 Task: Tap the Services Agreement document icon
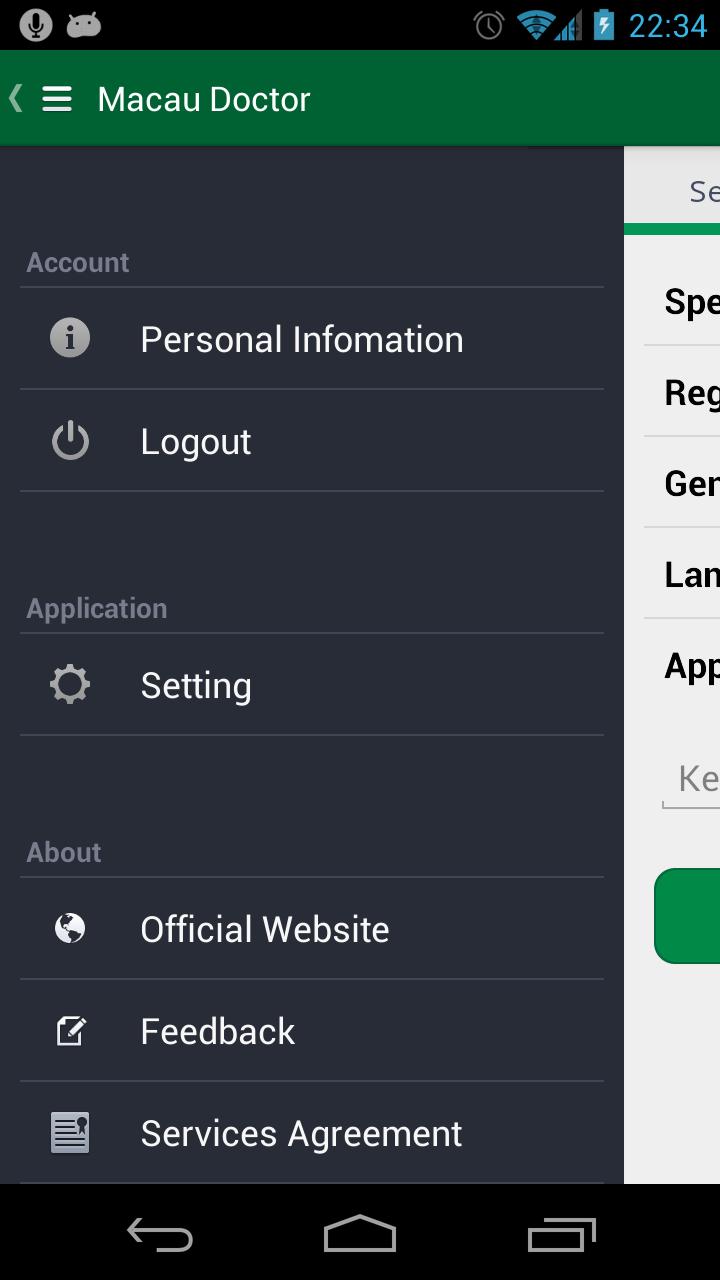[x=70, y=1133]
